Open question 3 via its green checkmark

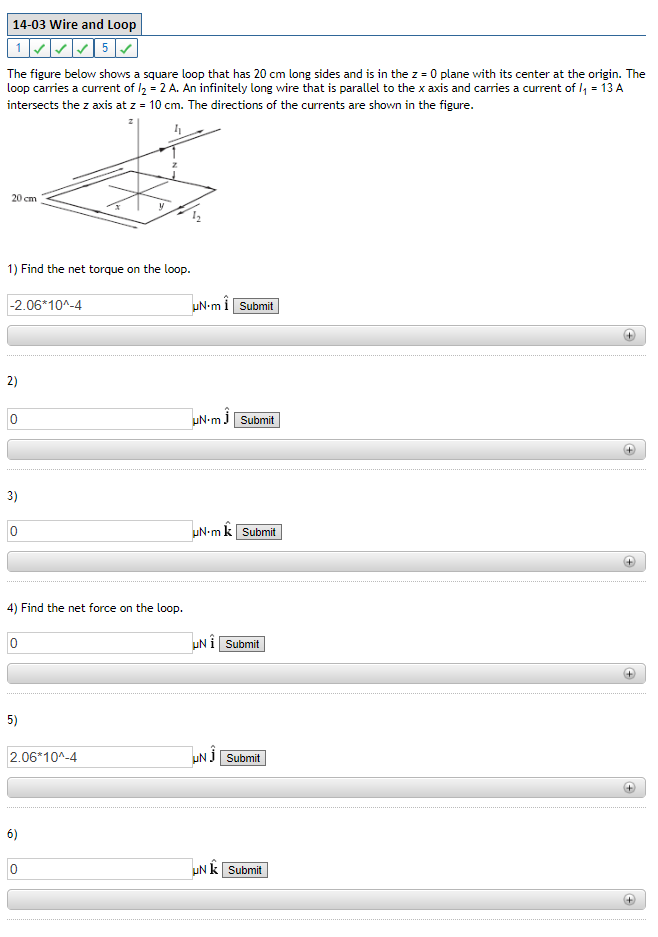[61, 47]
